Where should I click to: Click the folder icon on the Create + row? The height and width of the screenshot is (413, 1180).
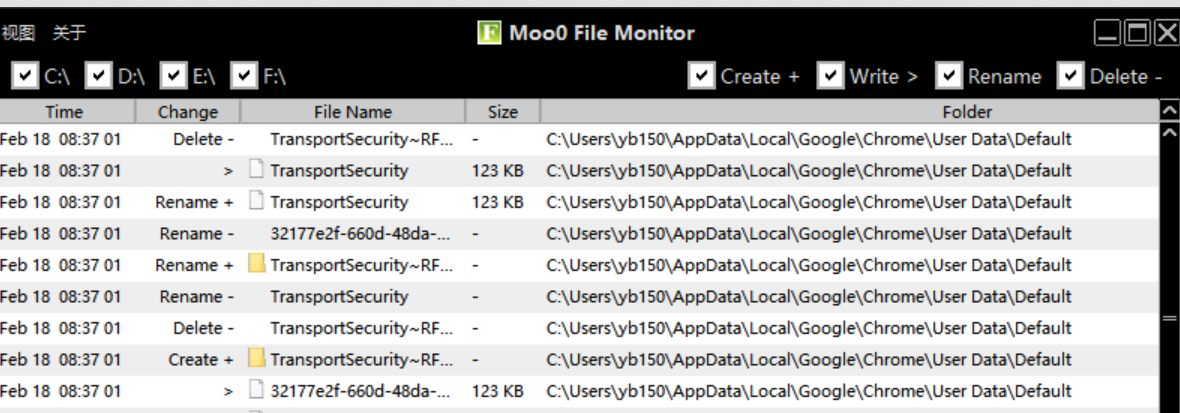click(256, 359)
